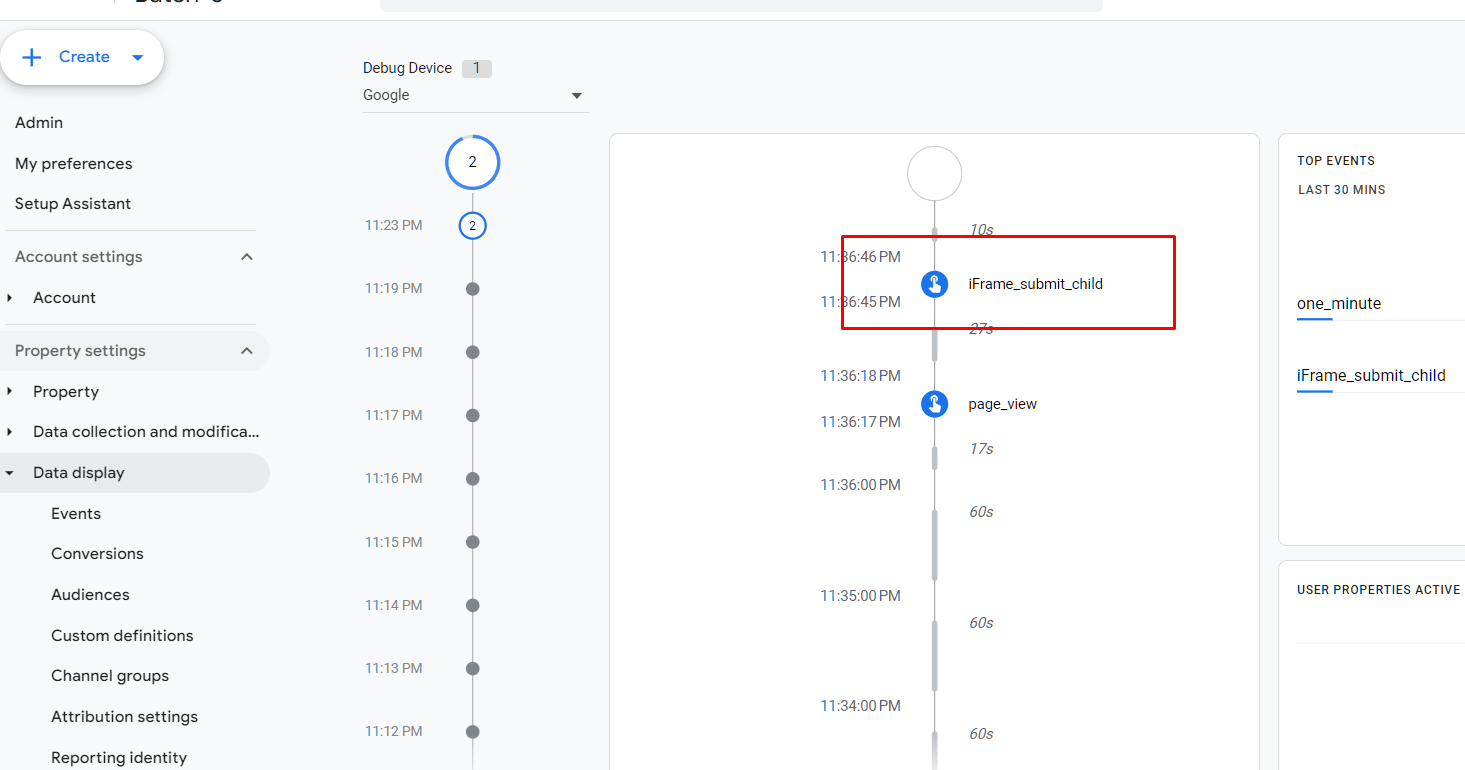Click the plus icon on Create
The height and width of the screenshot is (770, 1465).
point(32,57)
